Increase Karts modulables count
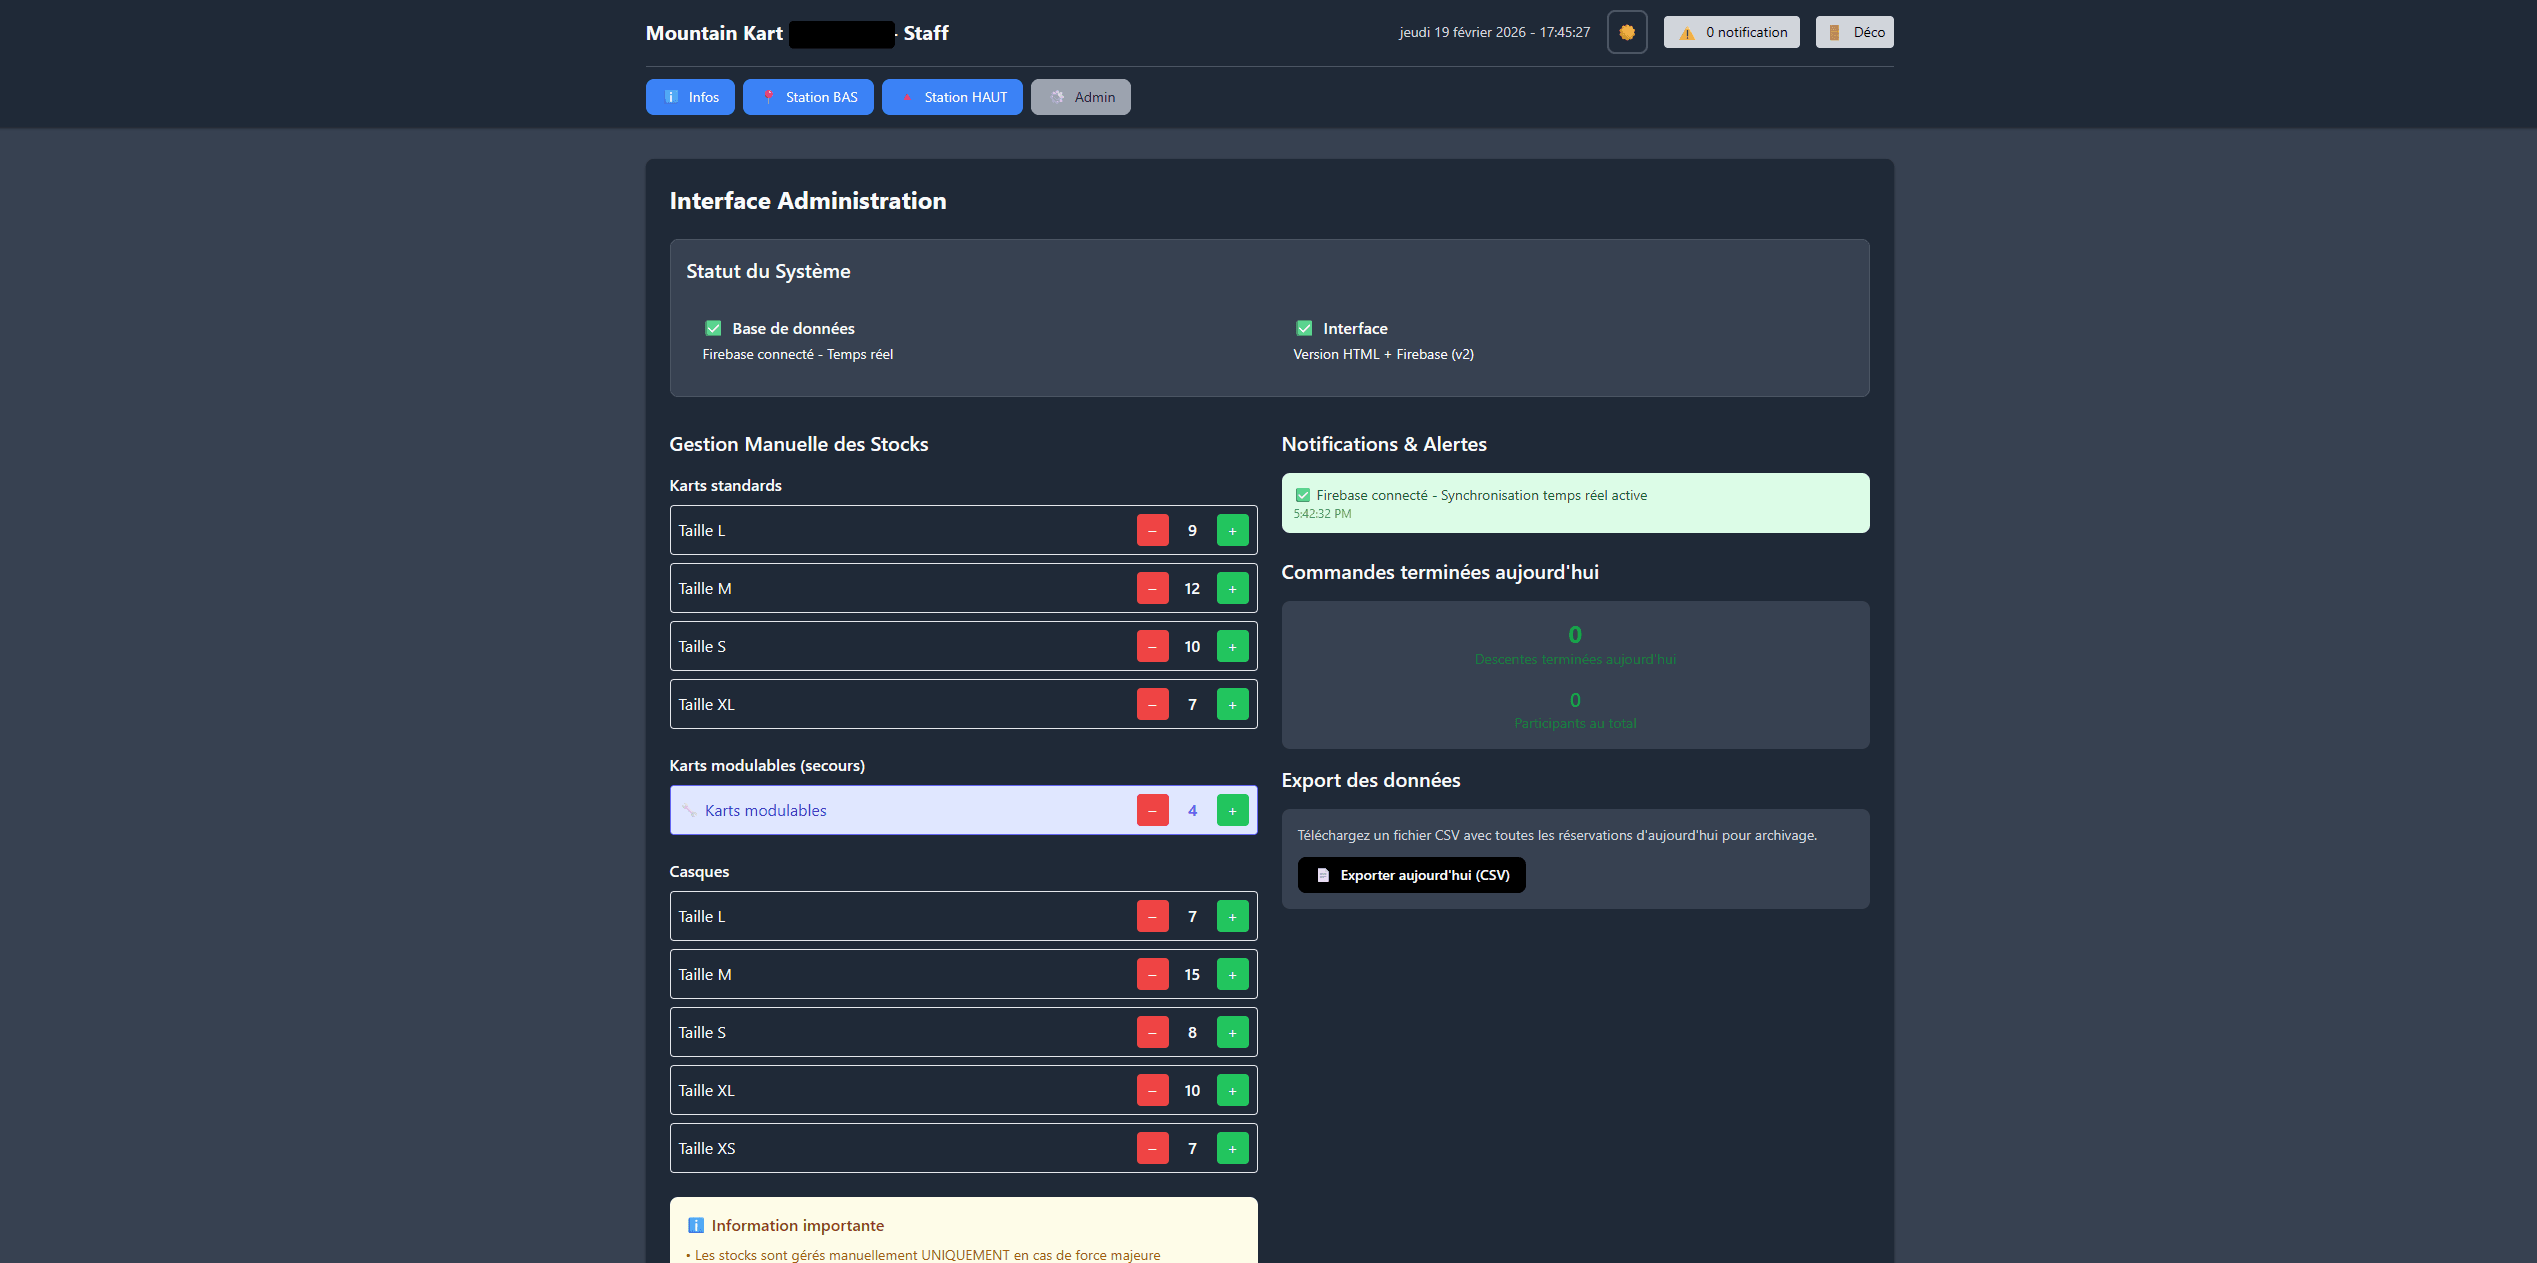Image resolution: width=2537 pixels, height=1263 pixels. click(x=1232, y=811)
